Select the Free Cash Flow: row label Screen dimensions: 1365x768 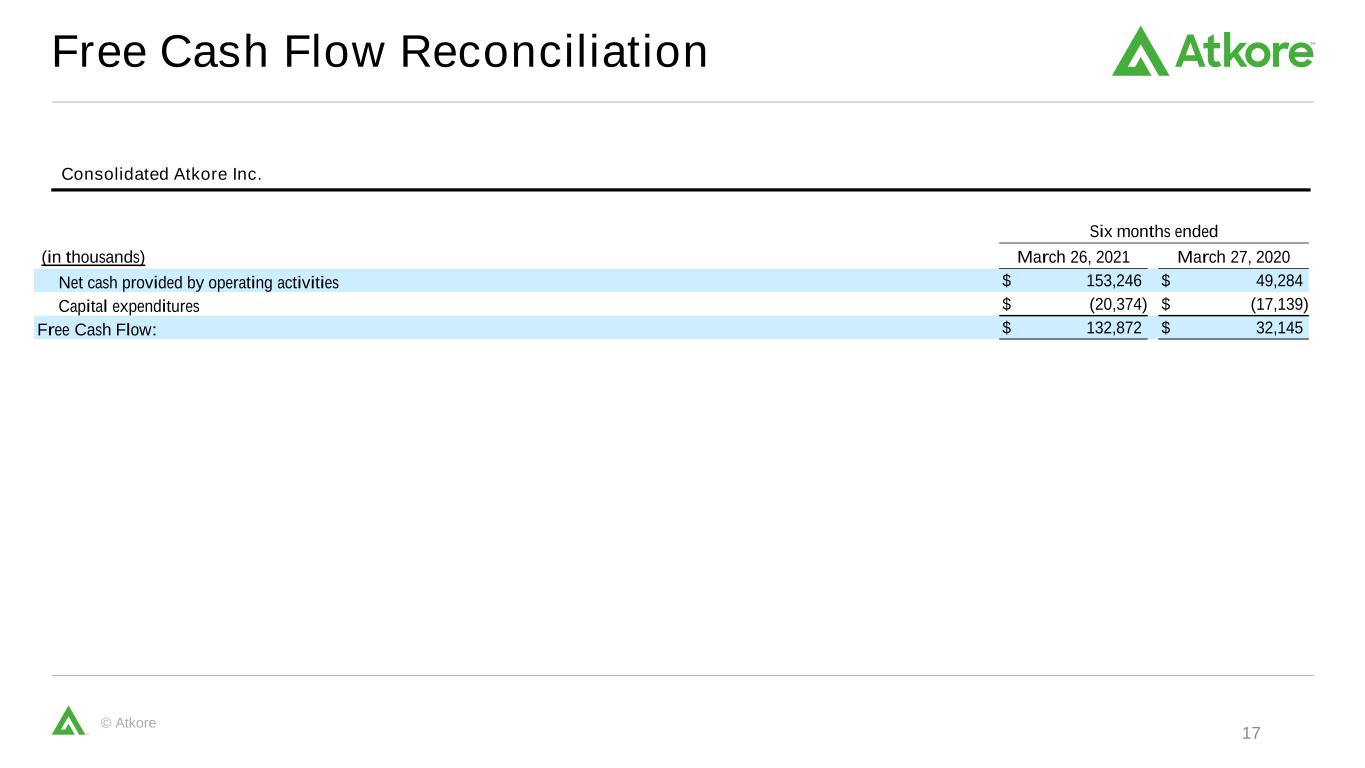point(97,329)
